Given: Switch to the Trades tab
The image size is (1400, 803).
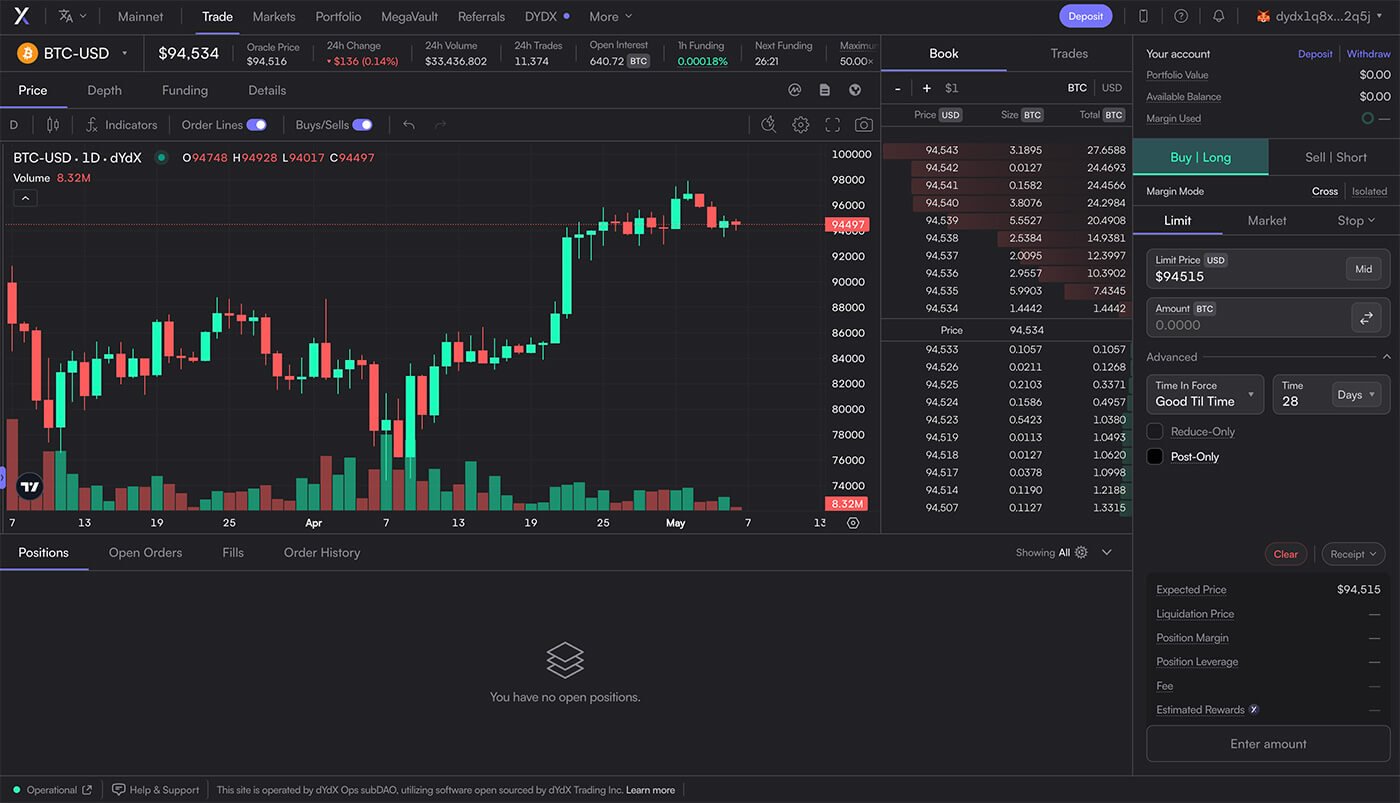Looking at the screenshot, I should pyautogui.click(x=1068, y=53).
